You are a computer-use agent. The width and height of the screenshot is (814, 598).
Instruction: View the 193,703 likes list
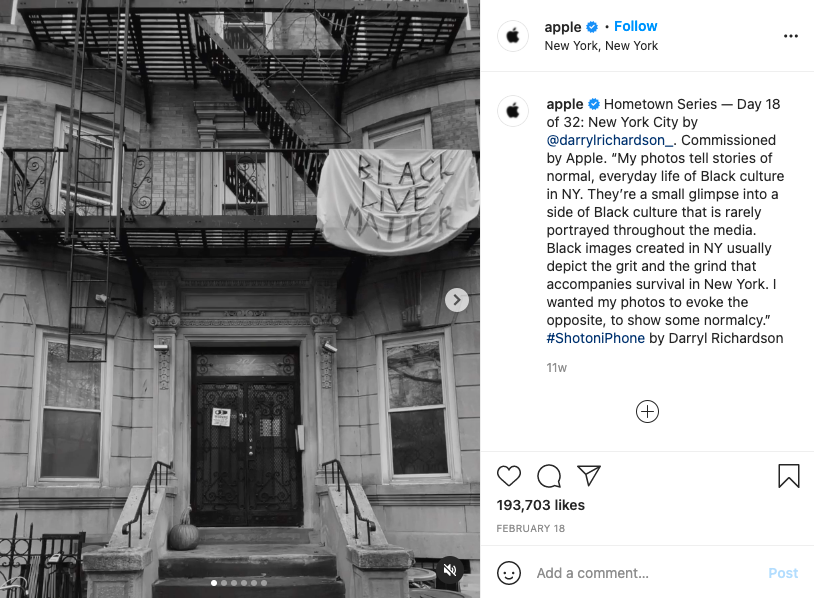tap(540, 505)
